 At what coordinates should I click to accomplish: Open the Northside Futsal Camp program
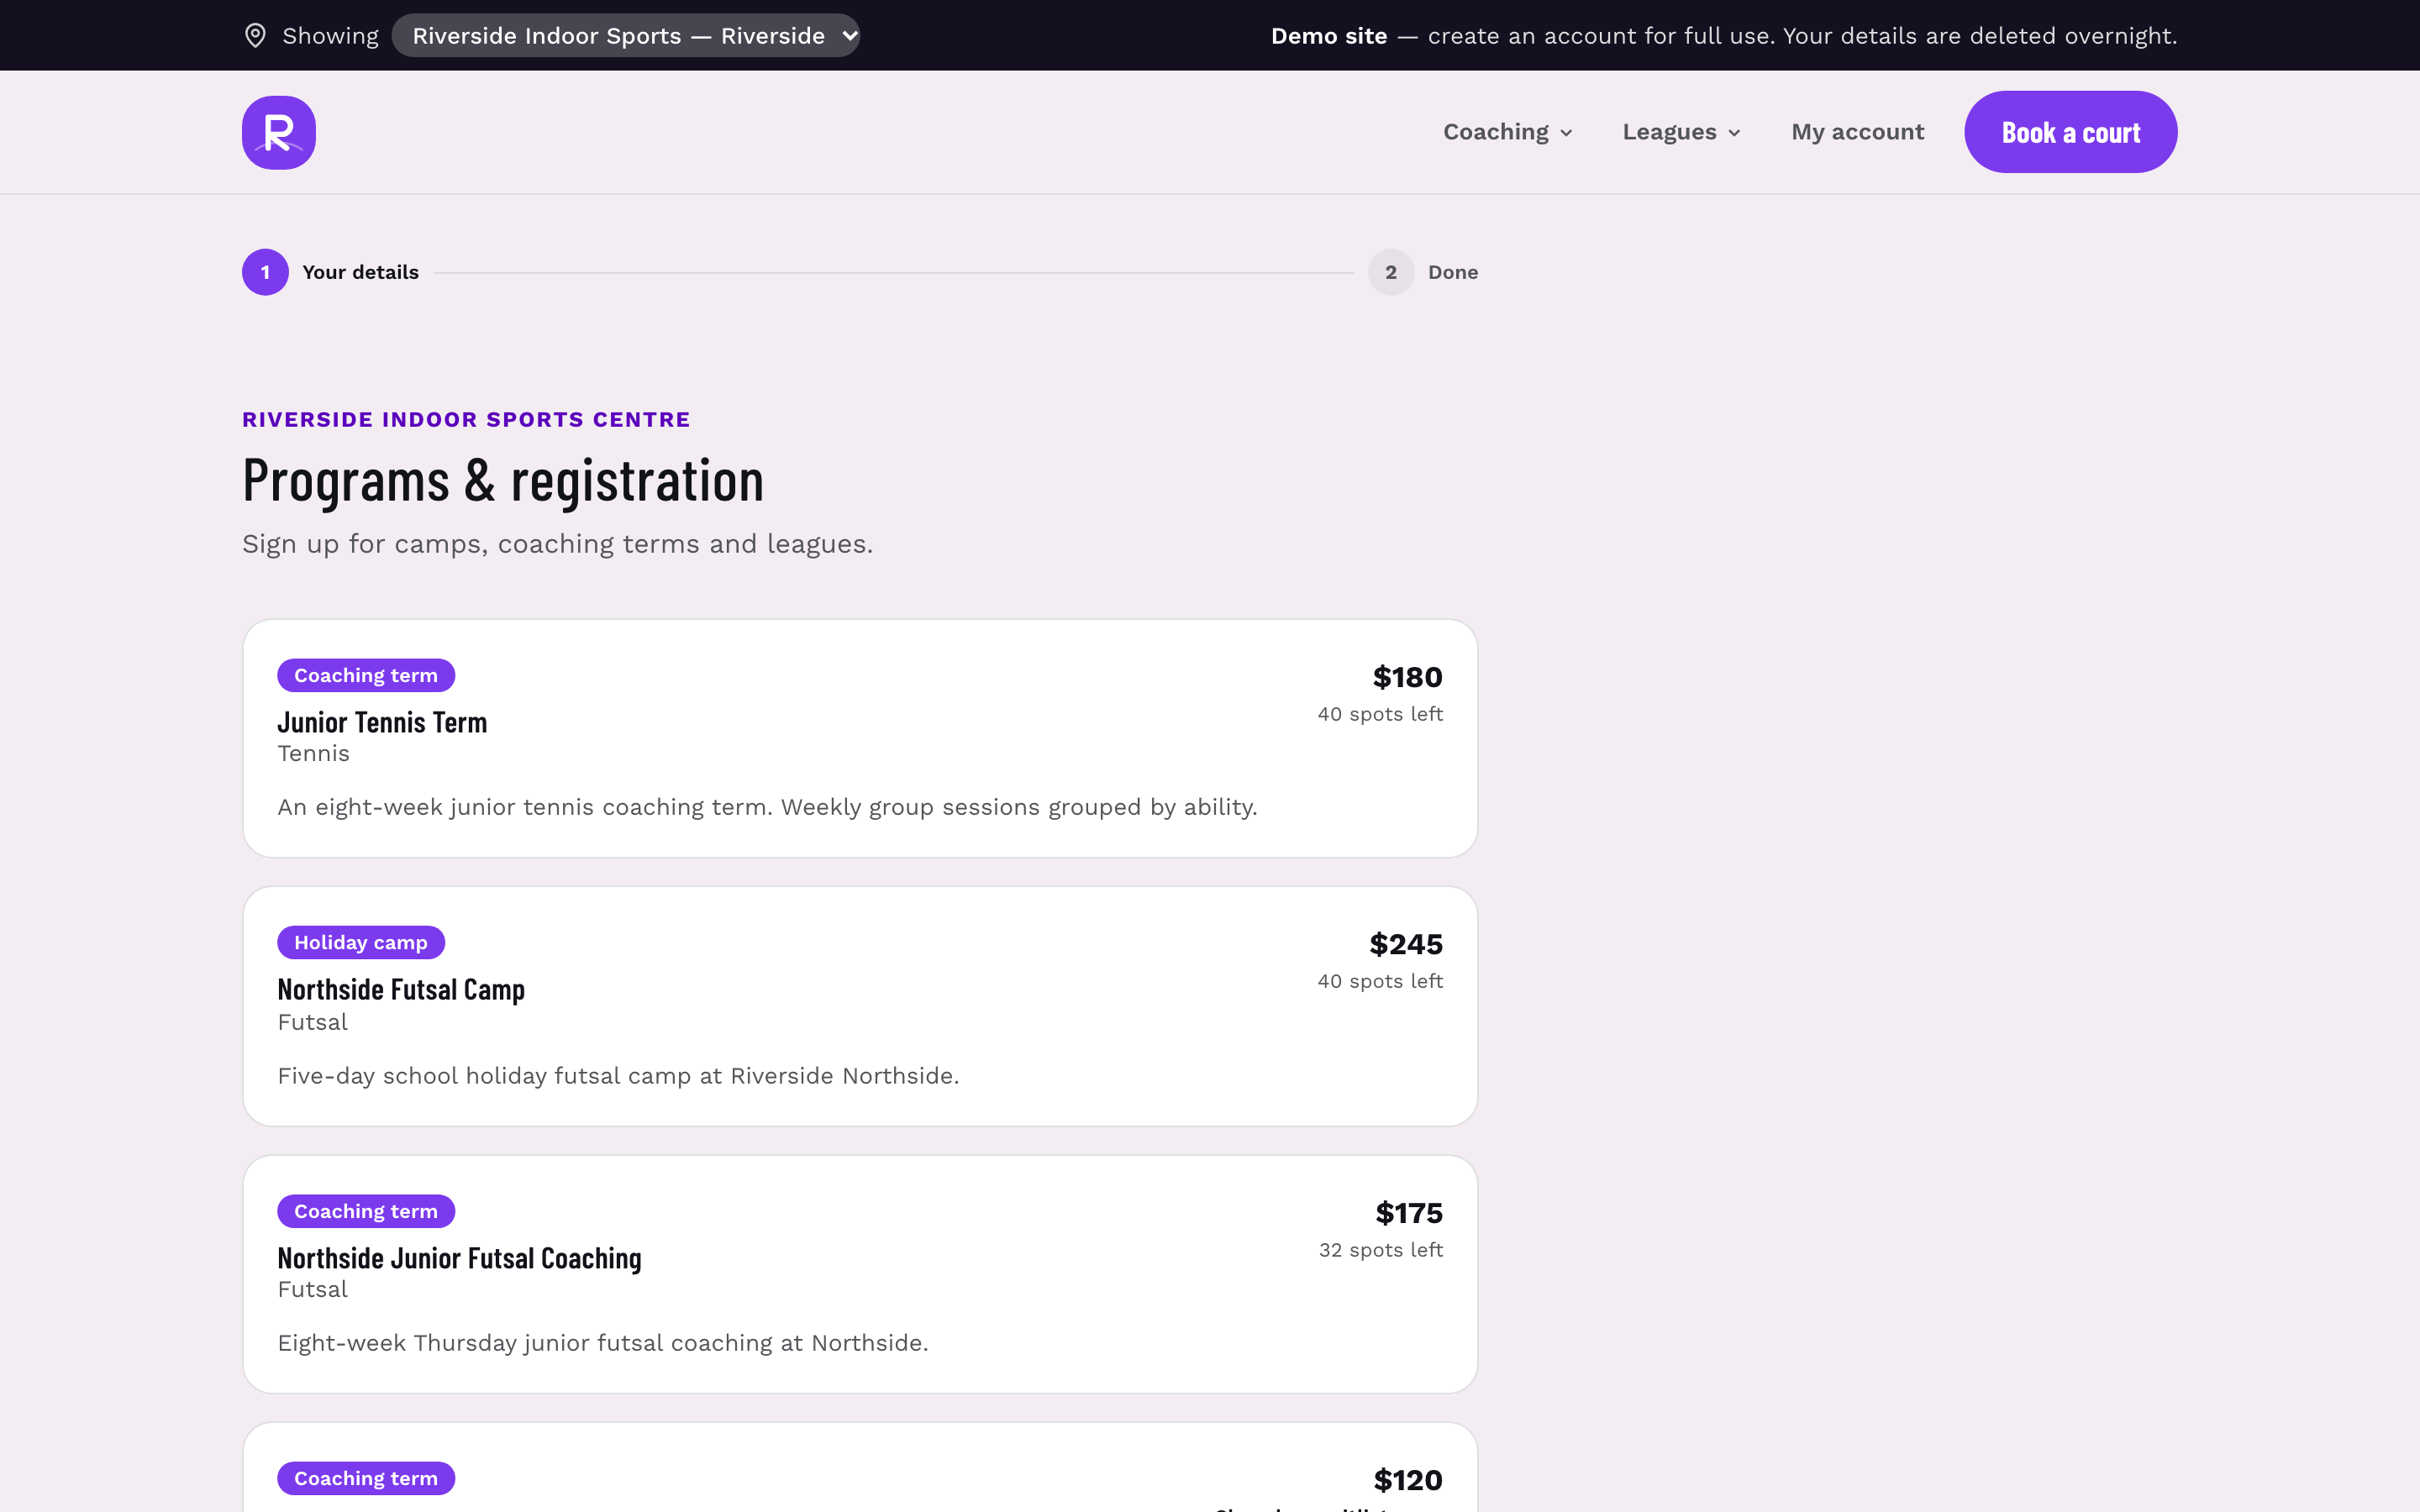(x=860, y=1006)
